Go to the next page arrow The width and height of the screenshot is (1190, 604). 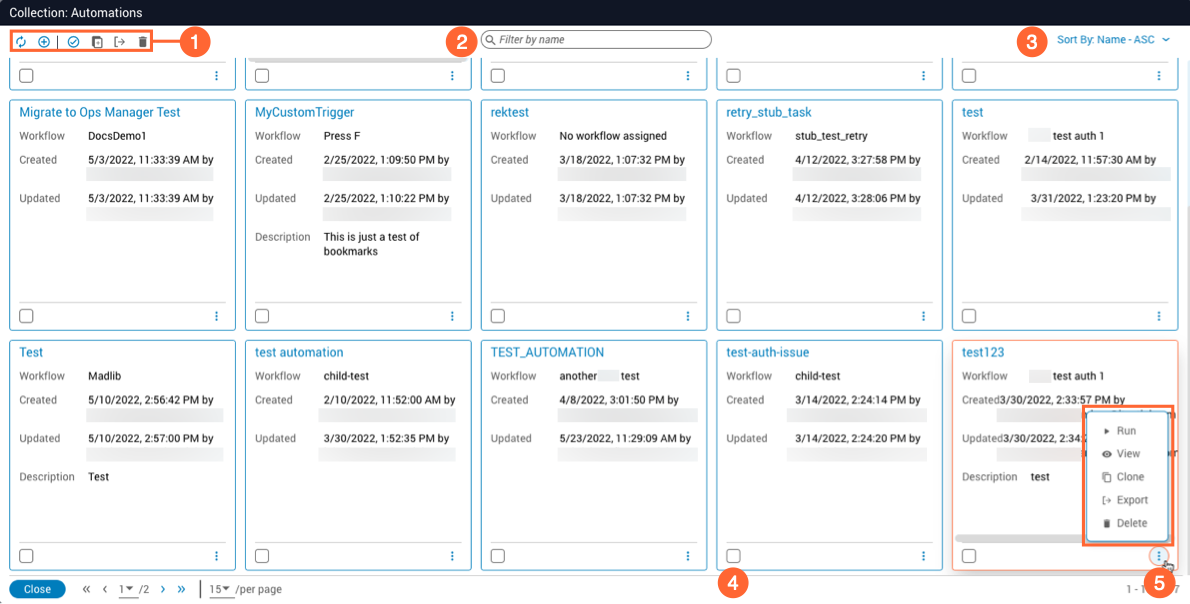tap(162, 589)
